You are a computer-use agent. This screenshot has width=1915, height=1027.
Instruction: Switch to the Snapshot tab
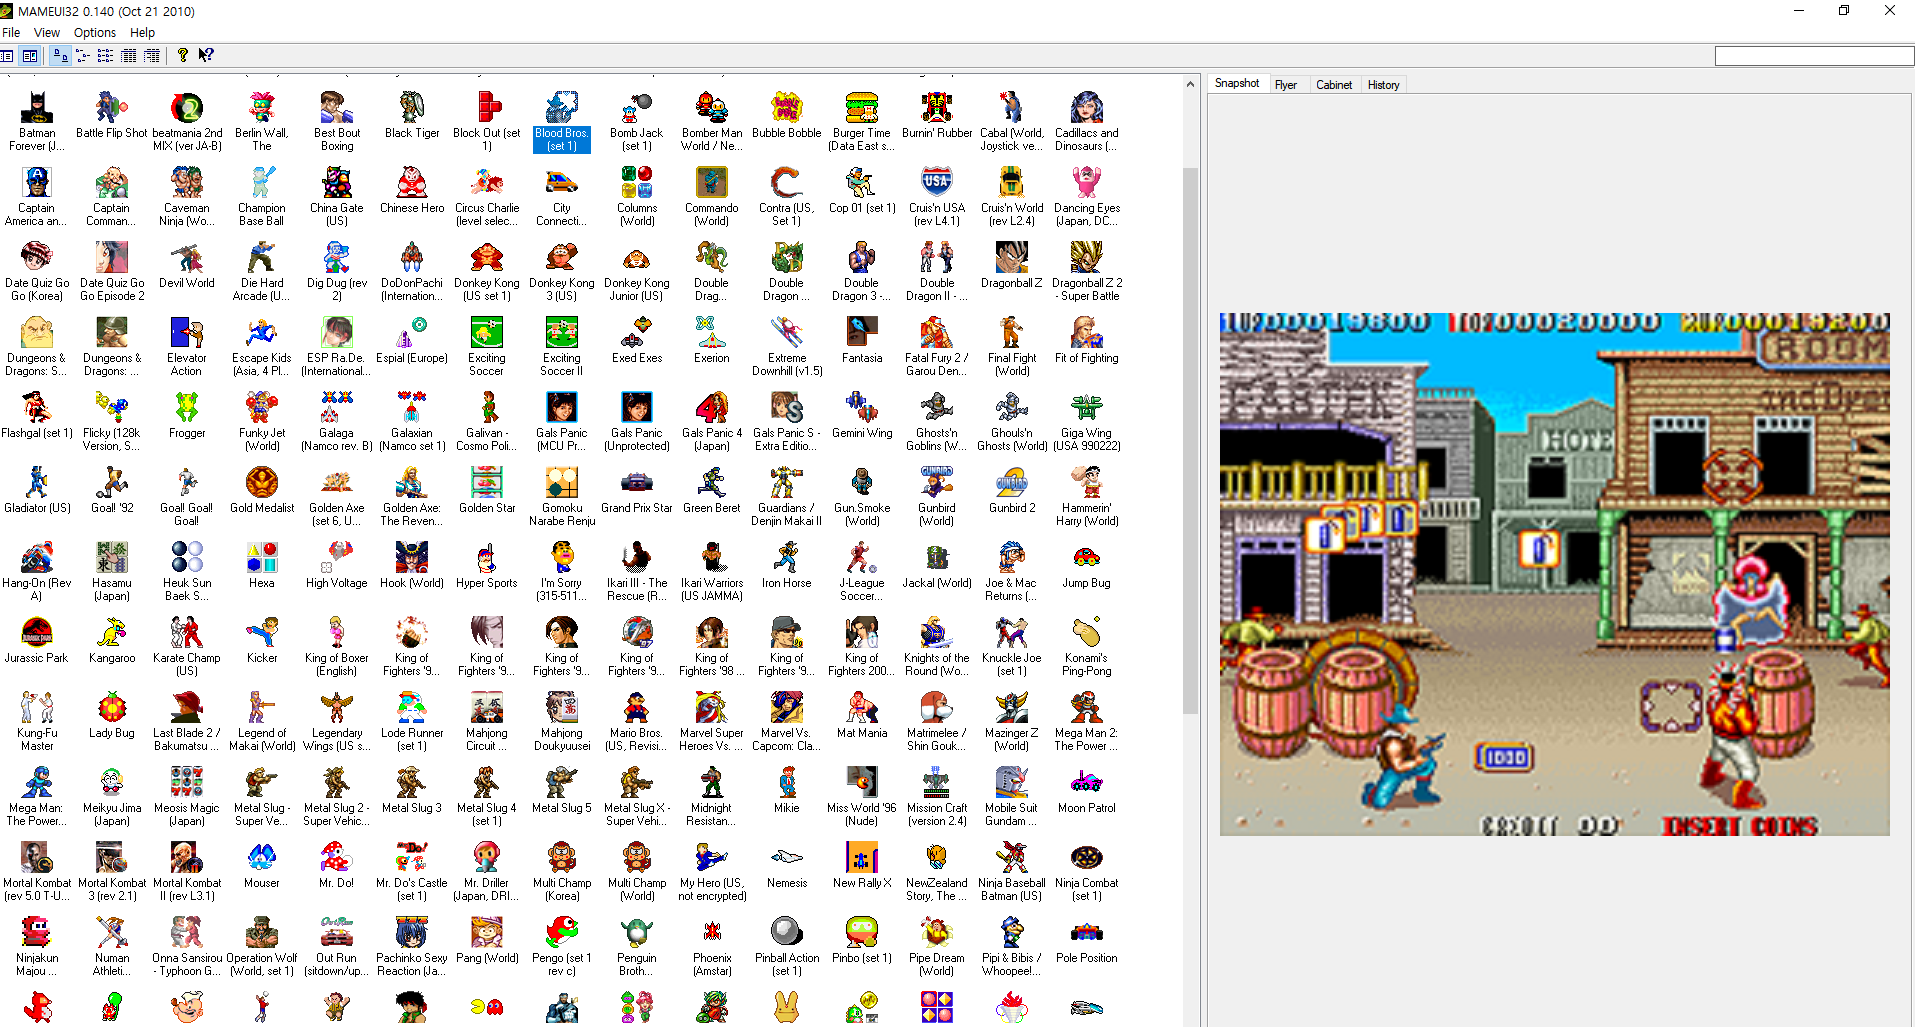point(1237,83)
